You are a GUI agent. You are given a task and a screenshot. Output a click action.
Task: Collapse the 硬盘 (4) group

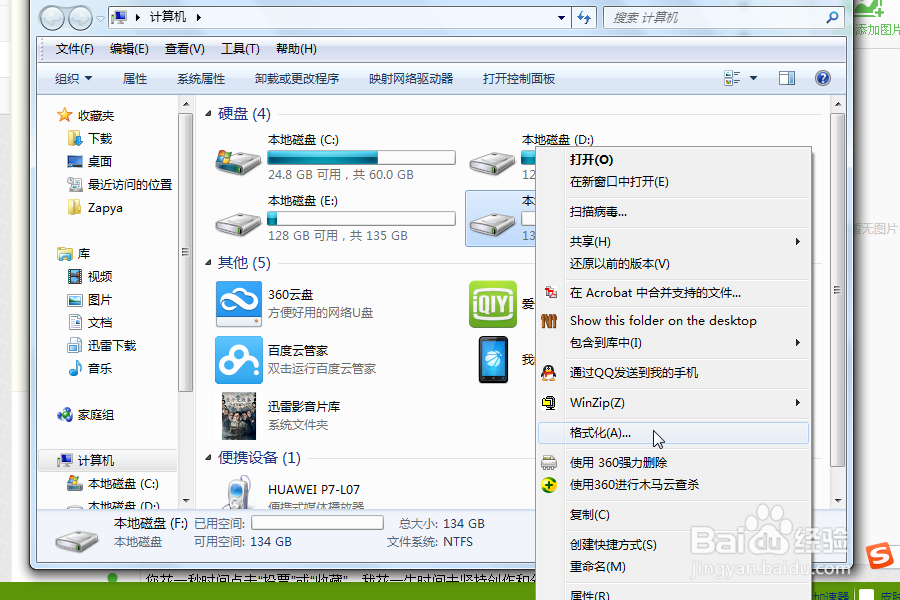(208, 114)
